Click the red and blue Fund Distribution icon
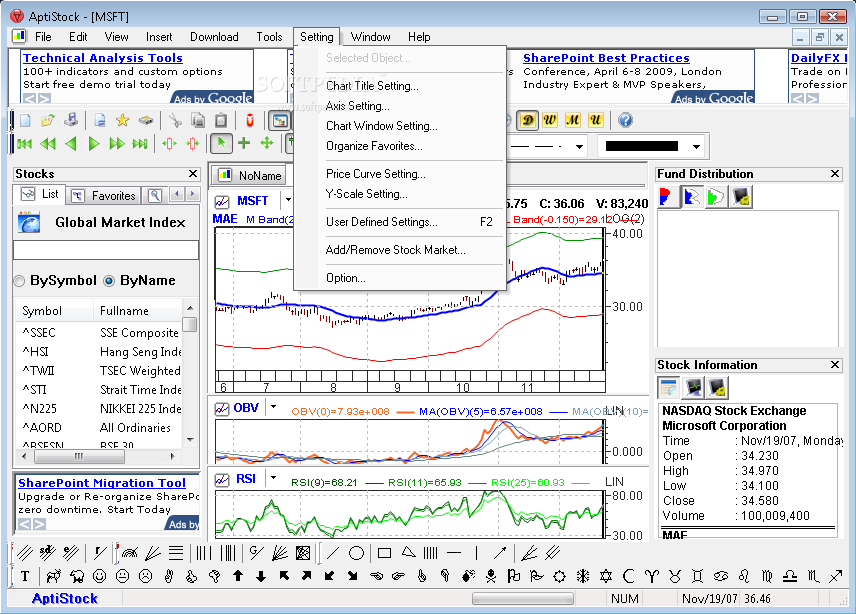Screen dimensions: 856x614 (x=667, y=196)
